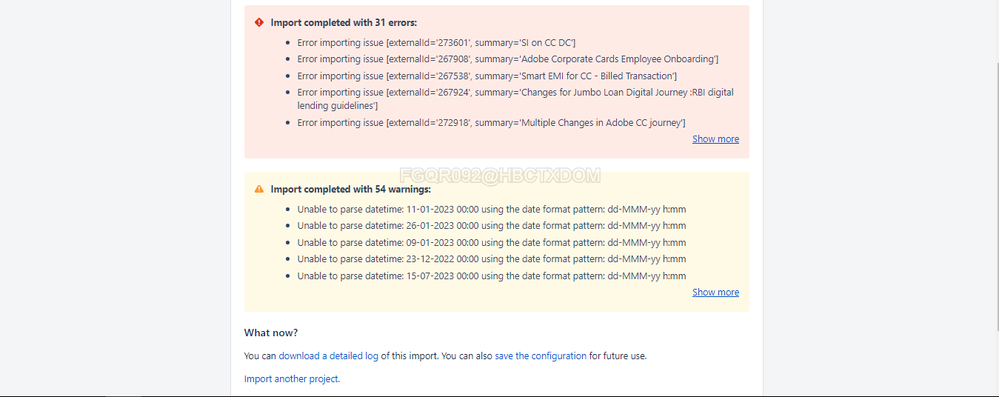Select the warning for datetime 11-01-2023

[x=491, y=209]
